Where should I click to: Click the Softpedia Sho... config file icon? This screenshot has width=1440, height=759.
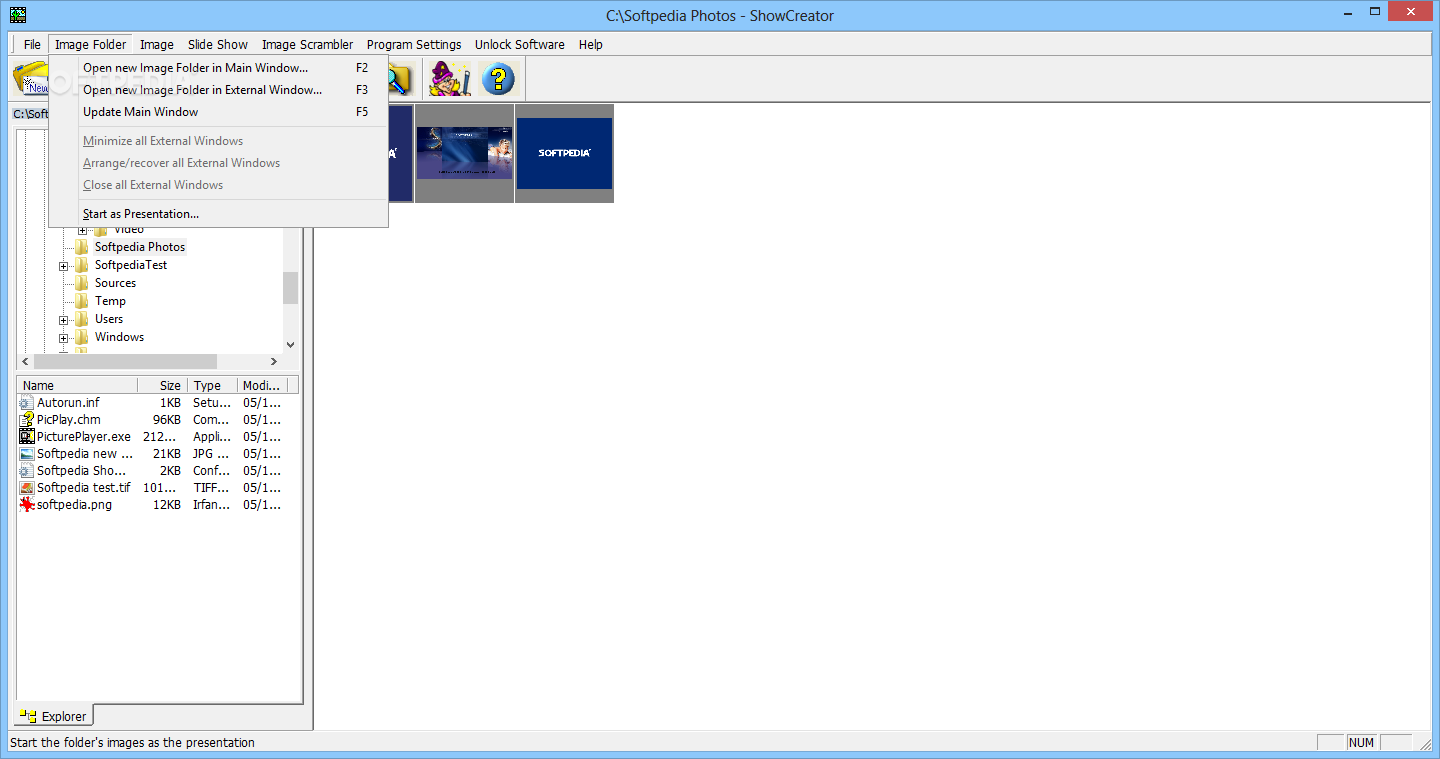click(x=27, y=471)
